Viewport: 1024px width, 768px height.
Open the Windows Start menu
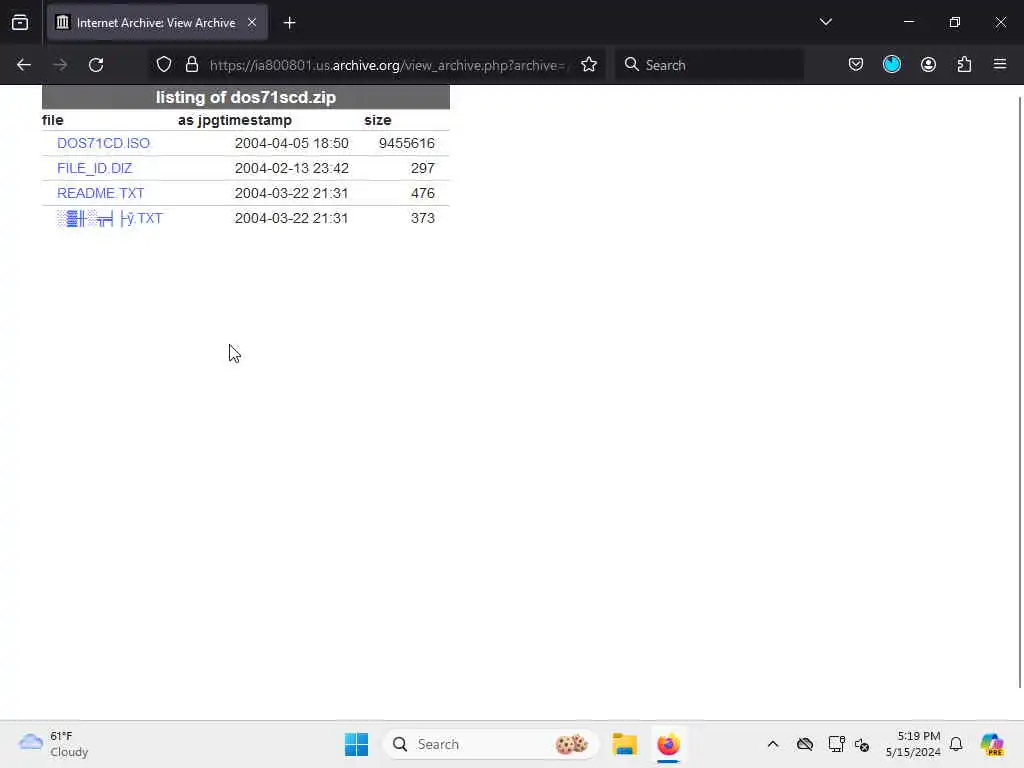coord(356,744)
